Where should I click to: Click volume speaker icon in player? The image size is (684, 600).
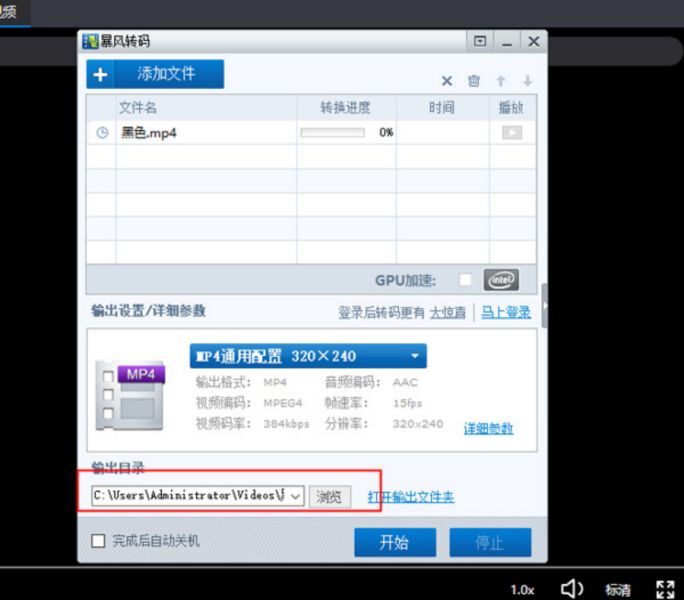pyautogui.click(x=571, y=589)
